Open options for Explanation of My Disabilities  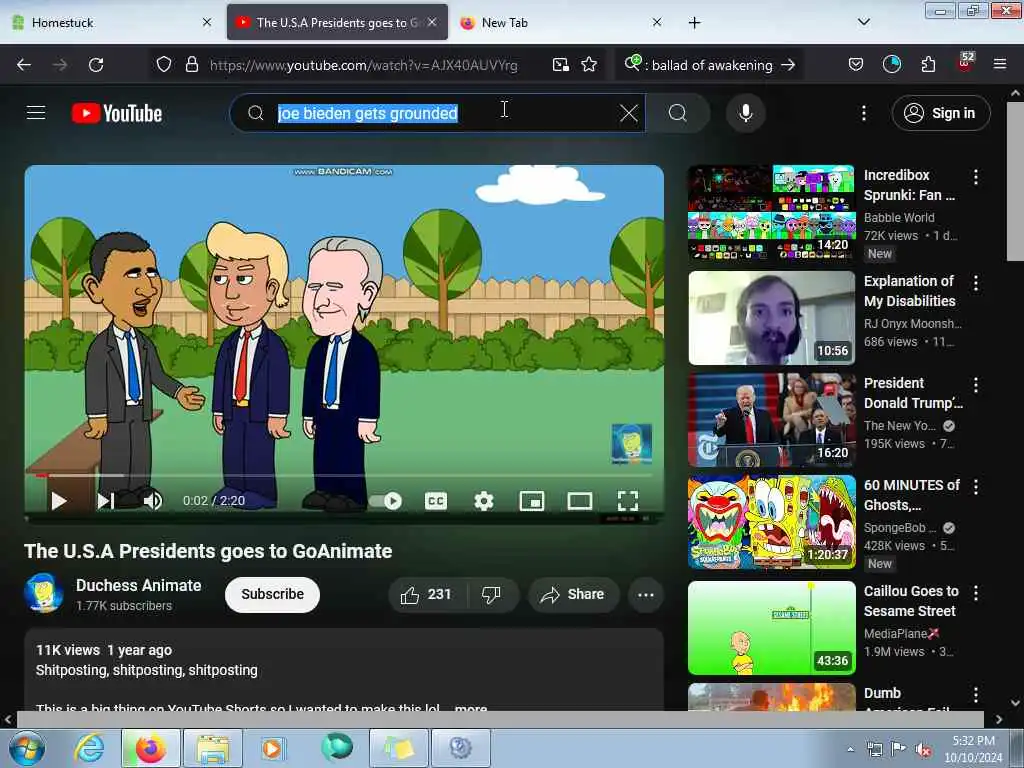pos(976,283)
